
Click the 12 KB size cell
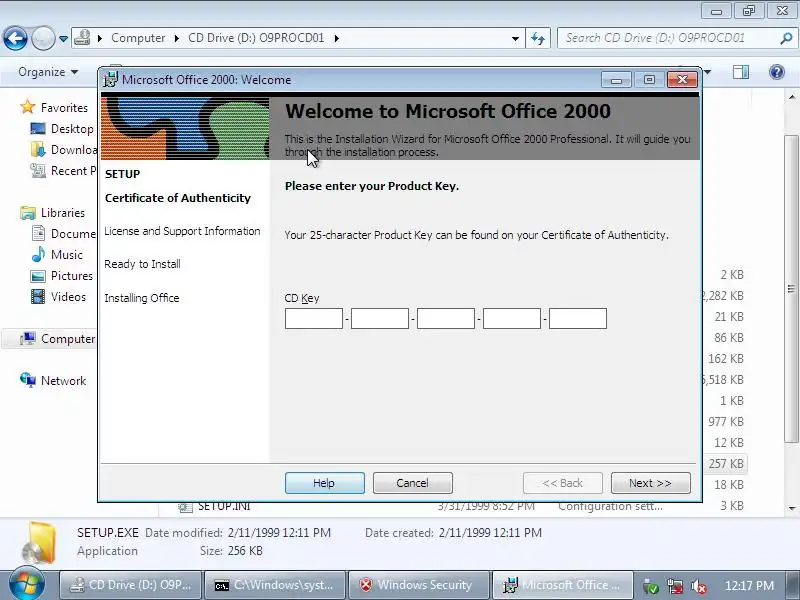click(729, 443)
